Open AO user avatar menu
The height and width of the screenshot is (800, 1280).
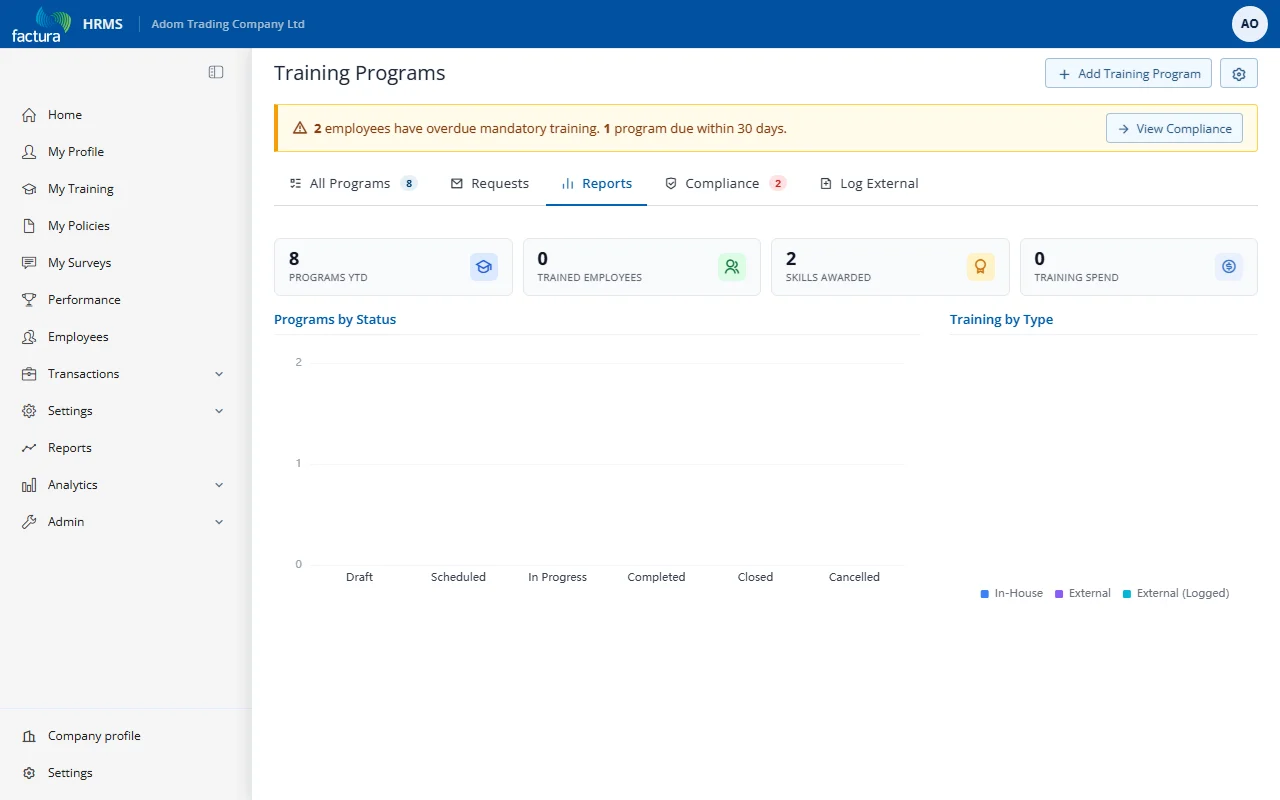click(1250, 24)
